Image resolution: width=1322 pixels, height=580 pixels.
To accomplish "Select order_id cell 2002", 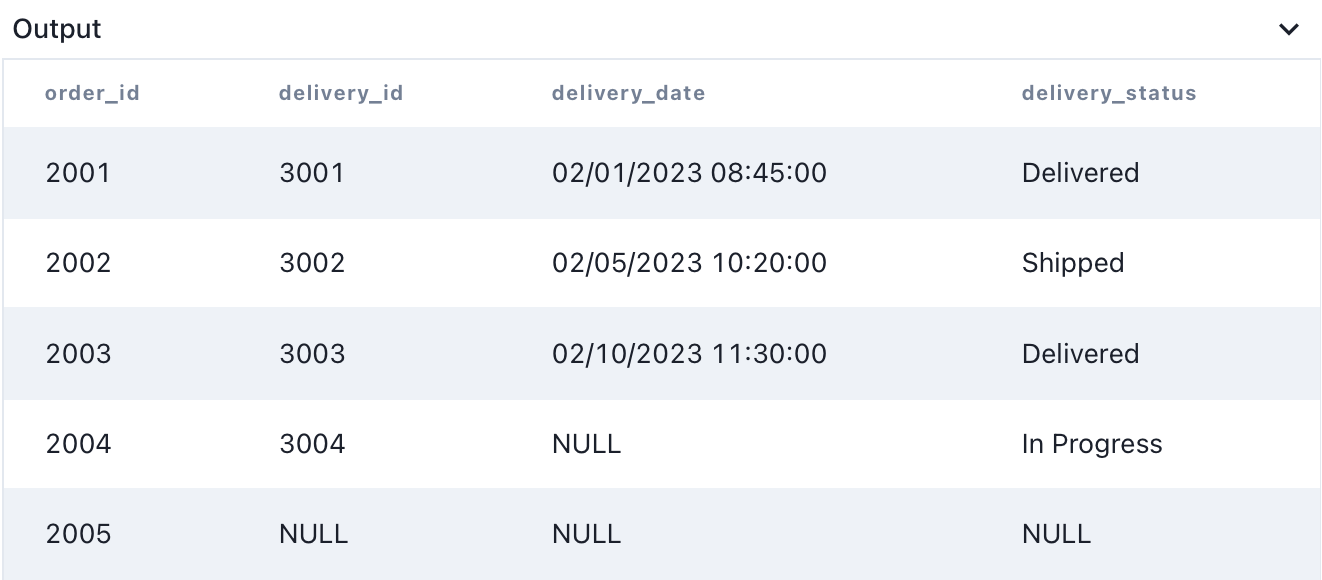I will point(78,263).
